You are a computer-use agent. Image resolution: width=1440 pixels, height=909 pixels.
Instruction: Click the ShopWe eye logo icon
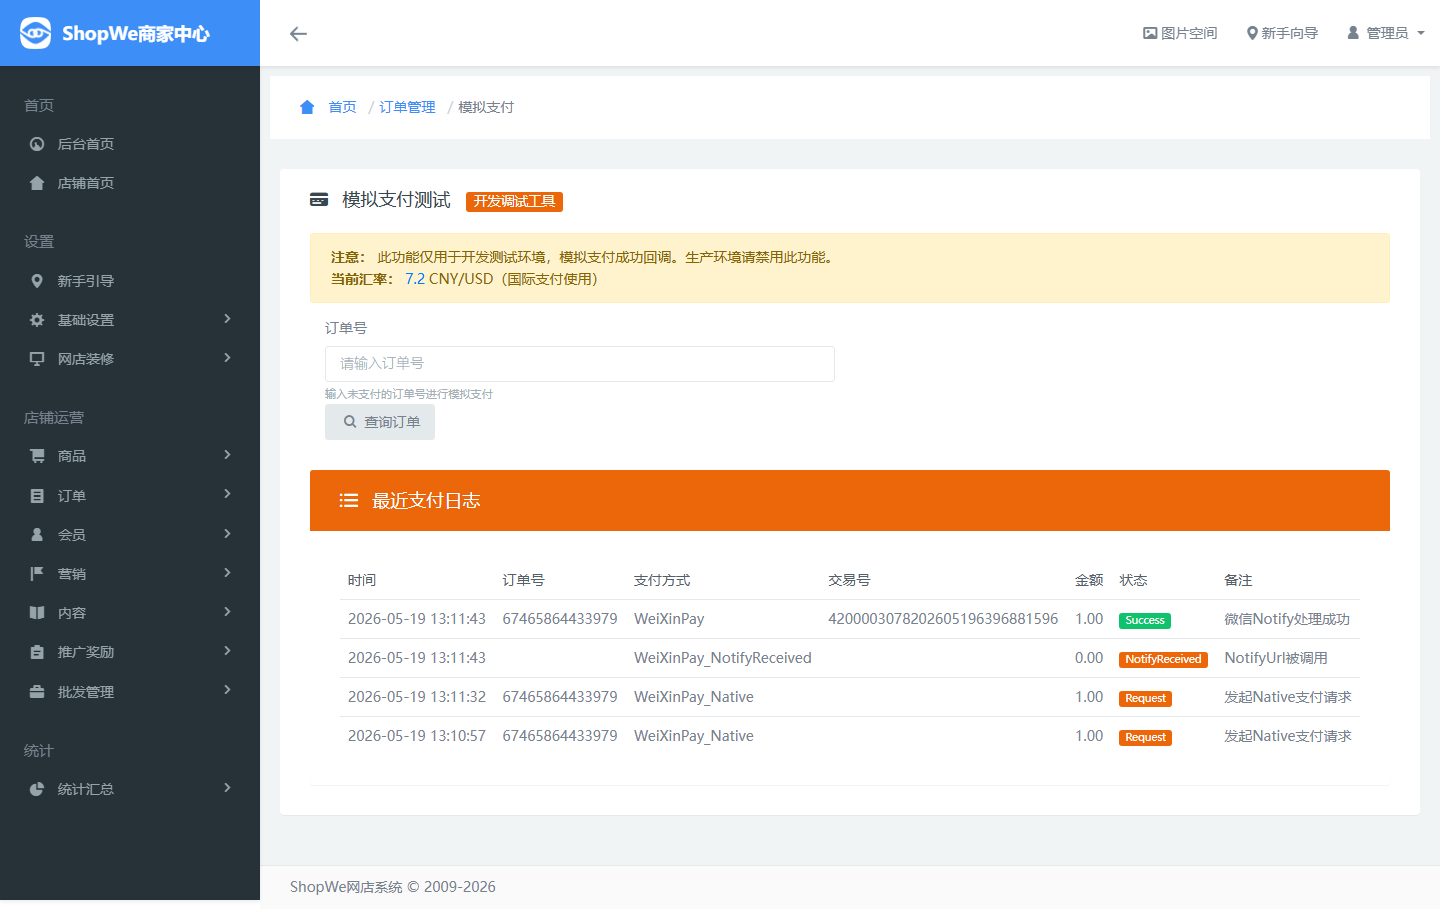click(35, 33)
